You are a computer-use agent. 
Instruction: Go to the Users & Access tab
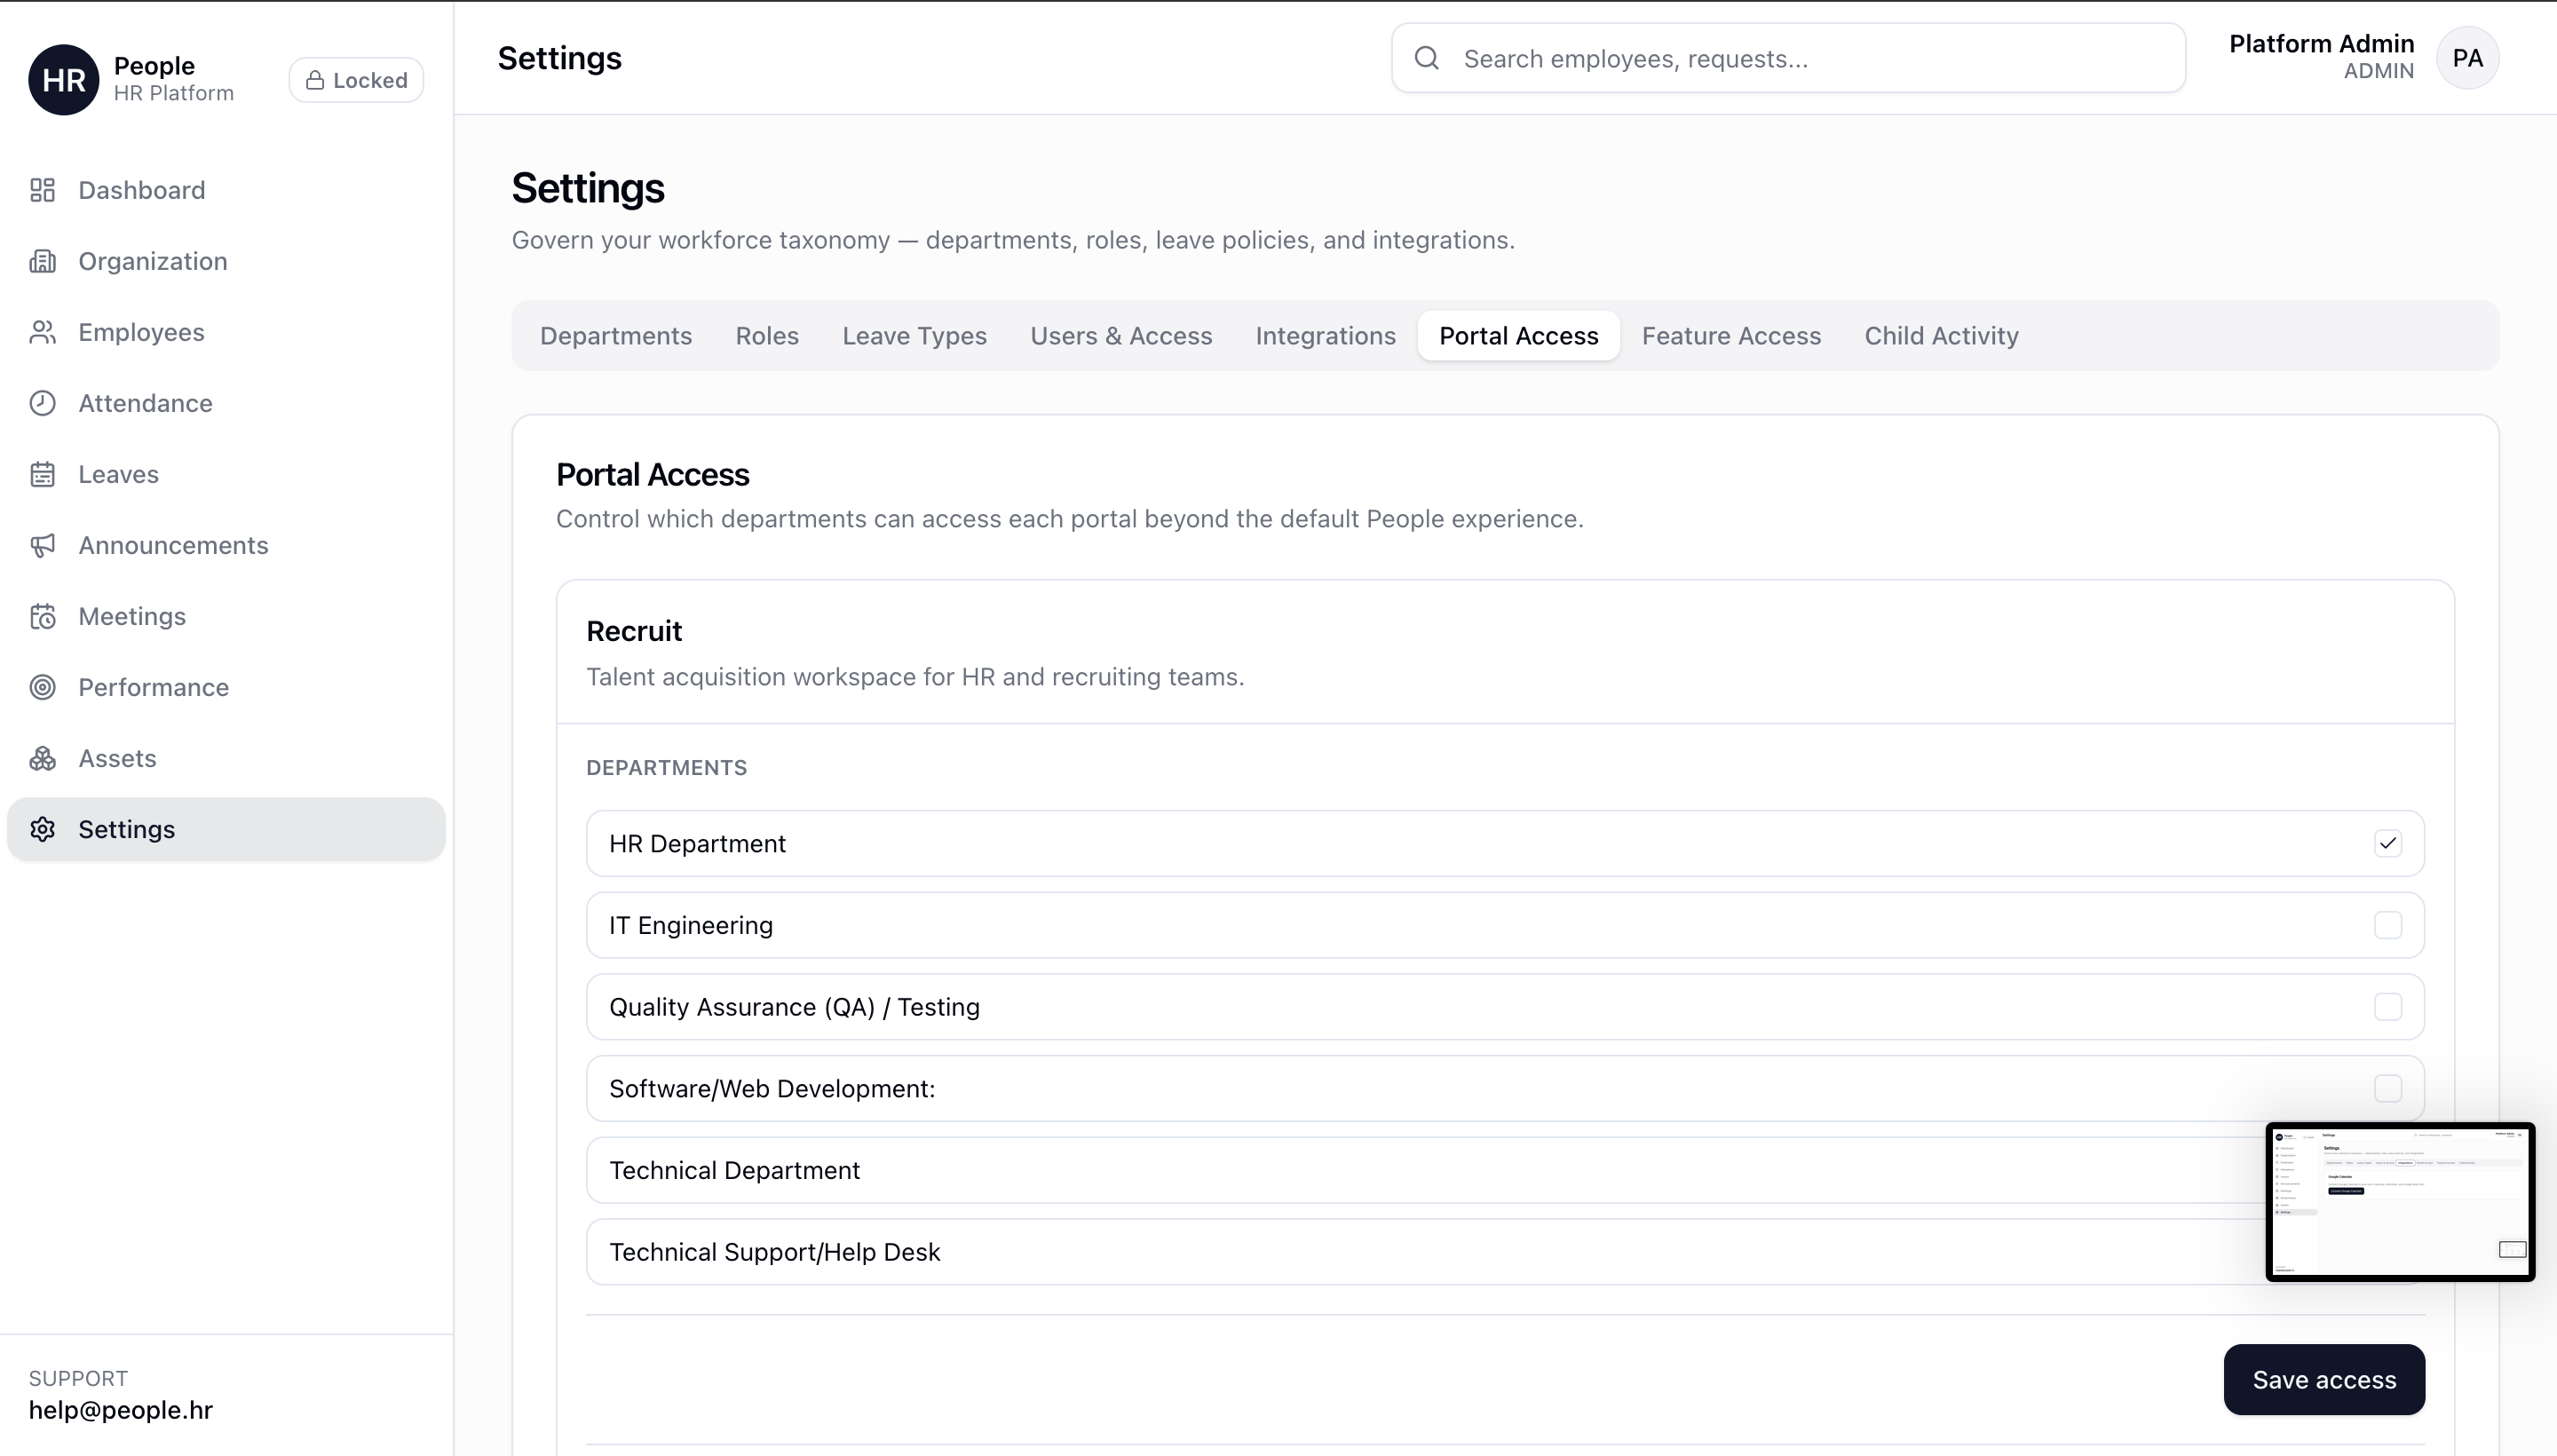[1120, 336]
